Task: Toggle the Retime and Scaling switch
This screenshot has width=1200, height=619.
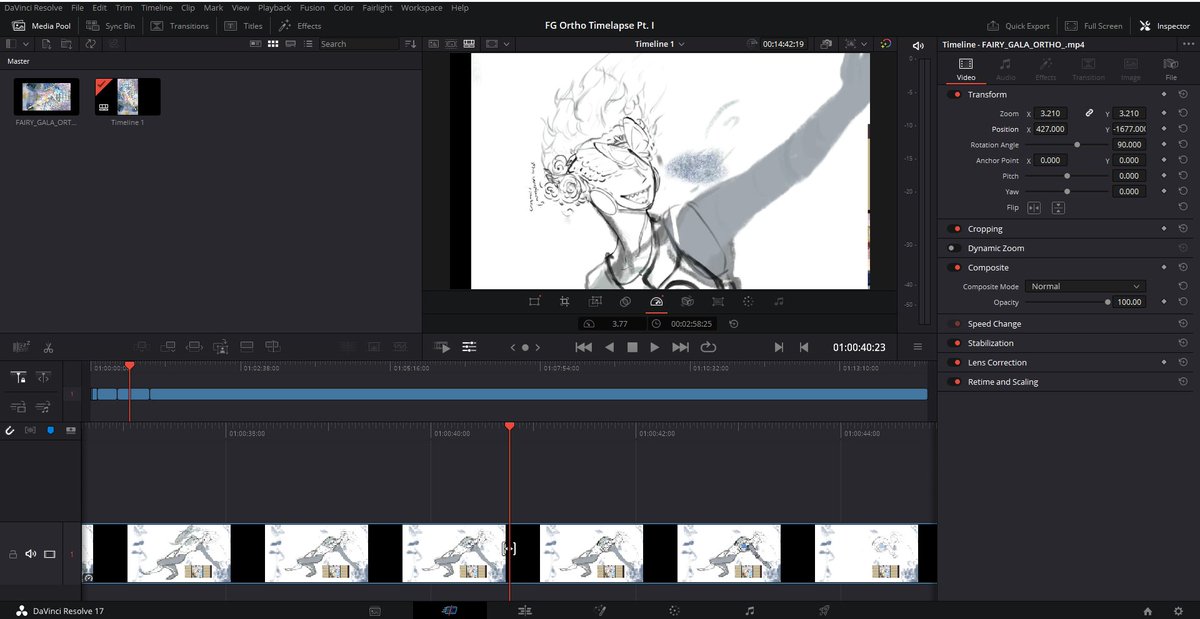Action: [954, 382]
